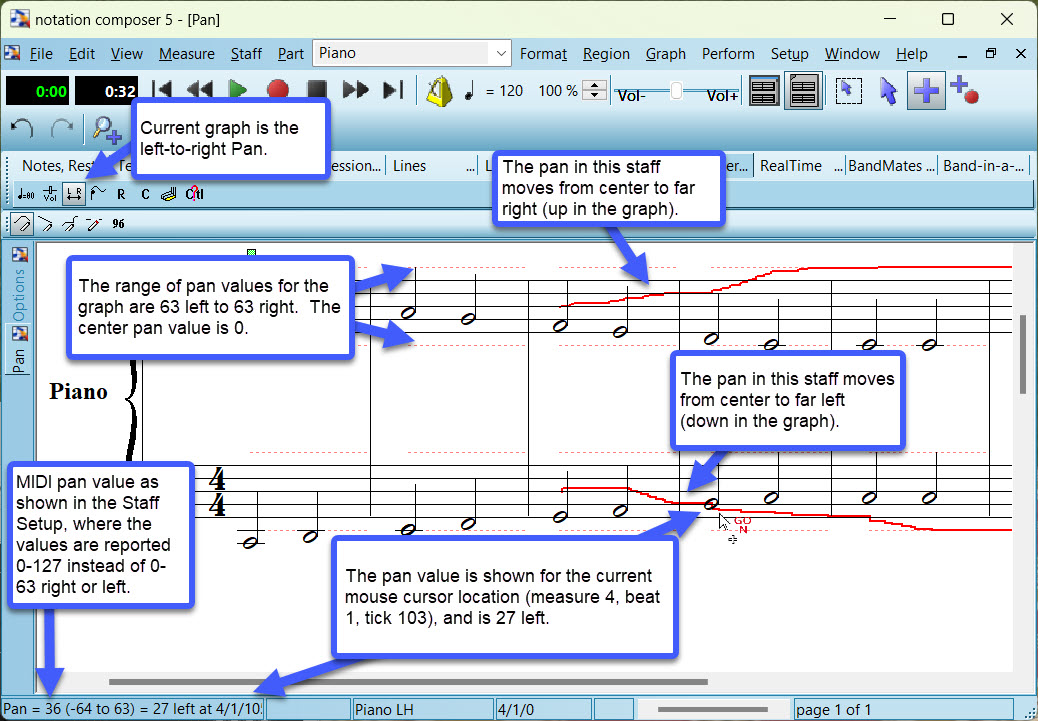Select the blue arrow Select mode icon
The height and width of the screenshot is (721, 1038).
(887, 91)
